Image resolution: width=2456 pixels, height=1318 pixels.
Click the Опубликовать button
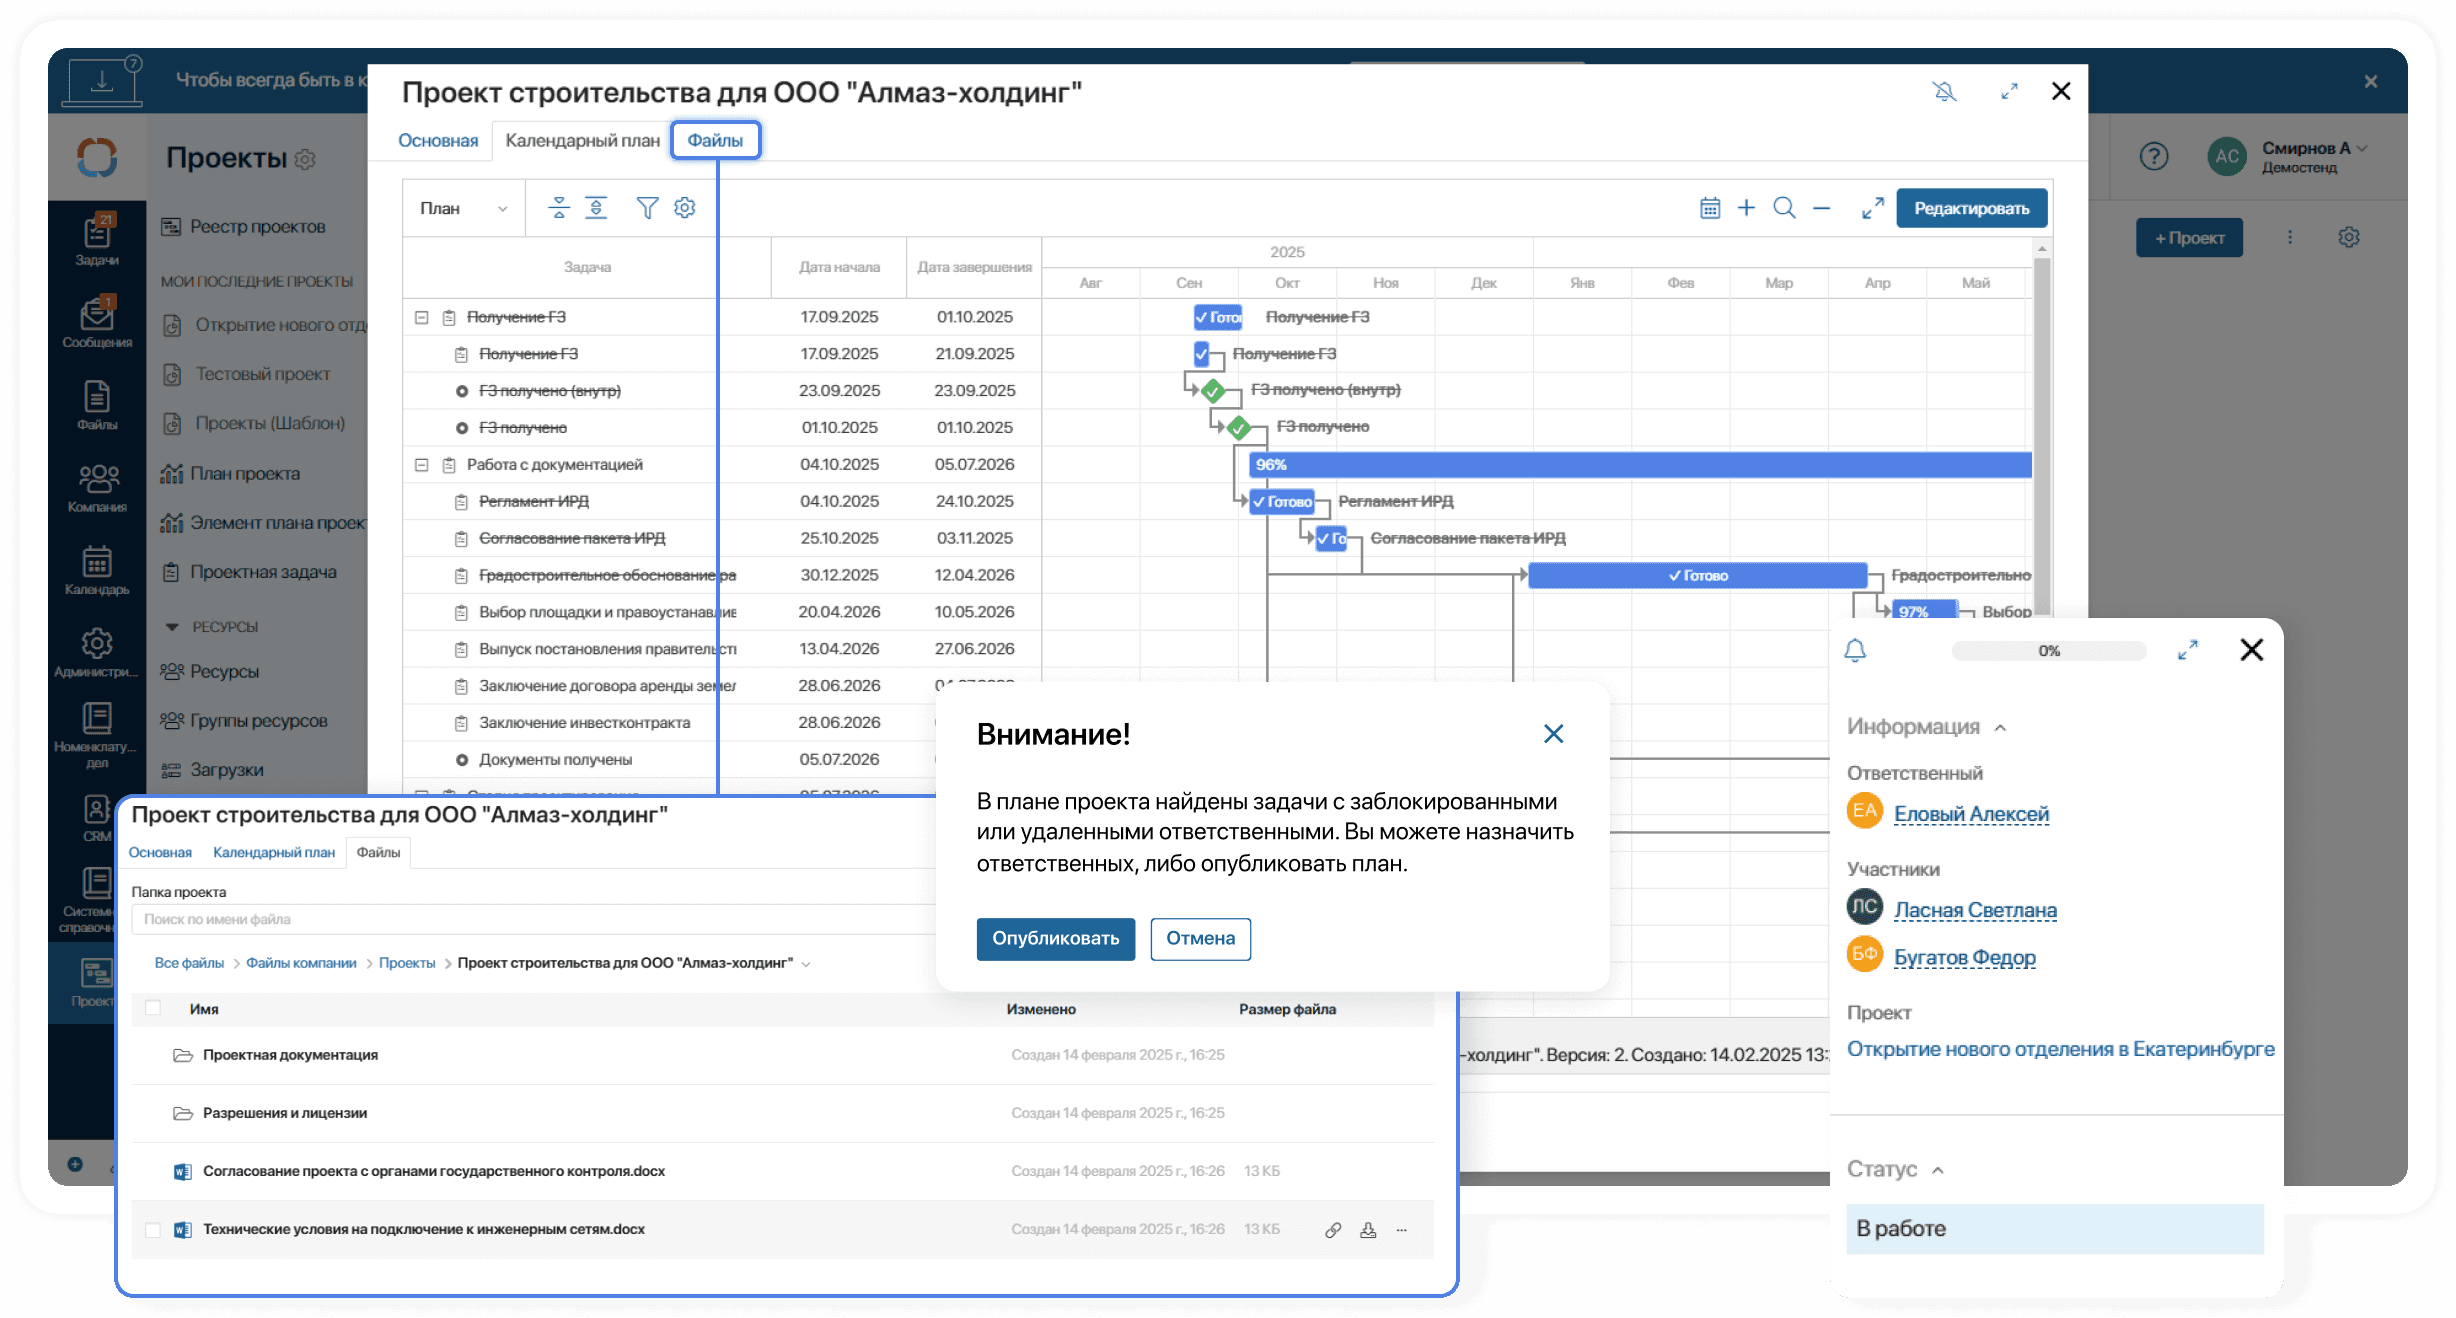point(1055,938)
